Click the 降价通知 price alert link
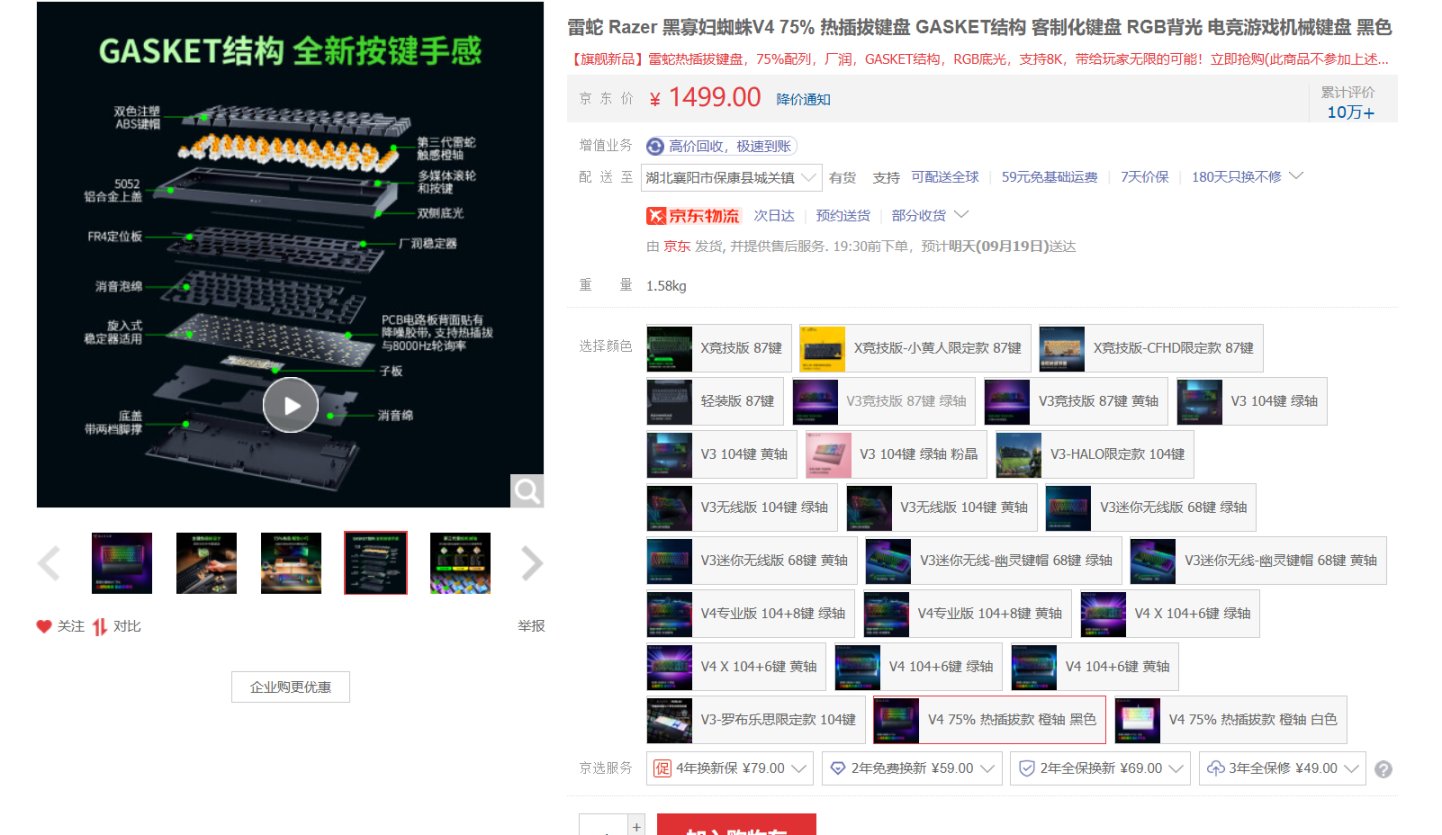Image resolution: width=1442 pixels, height=835 pixels. tap(803, 99)
